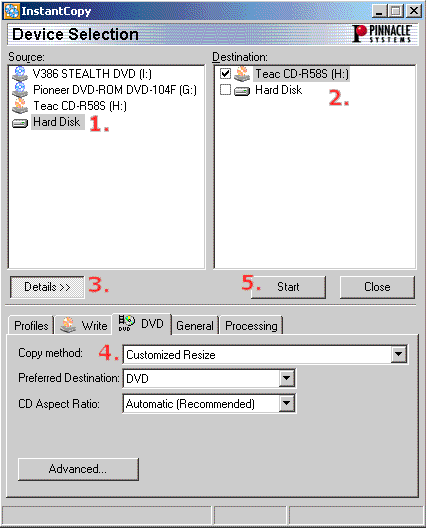426x528 pixels.
Task: Switch to the Processing tab
Action: tap(251, 325)
